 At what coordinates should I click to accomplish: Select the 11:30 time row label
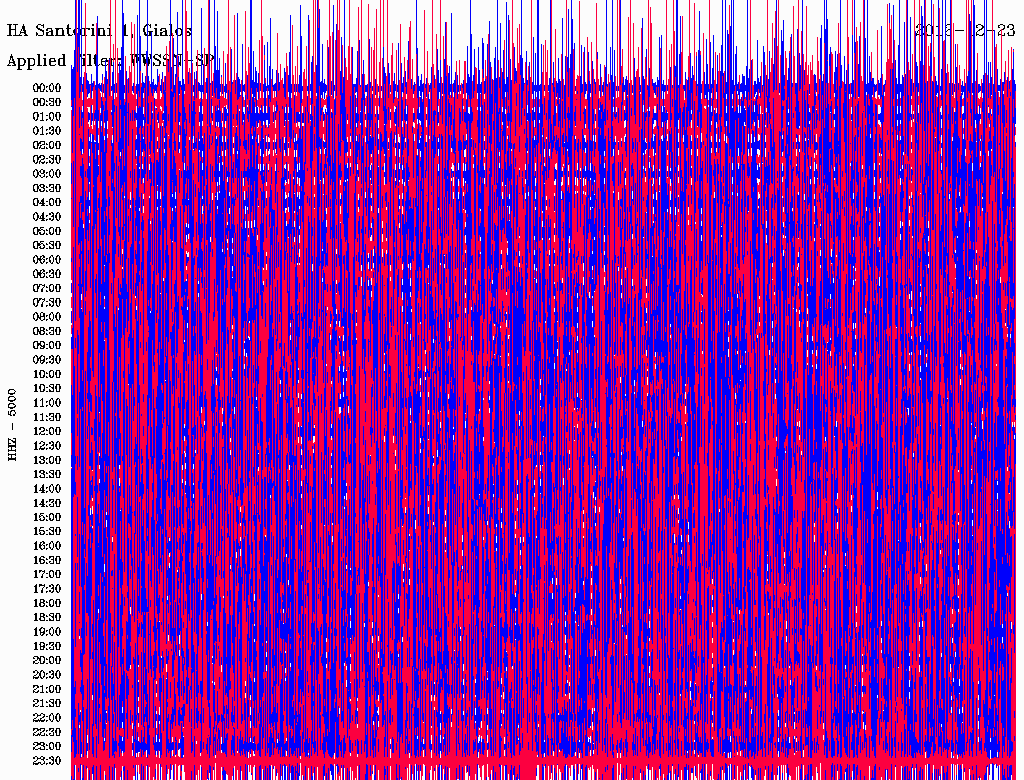[x=47, y=417]
